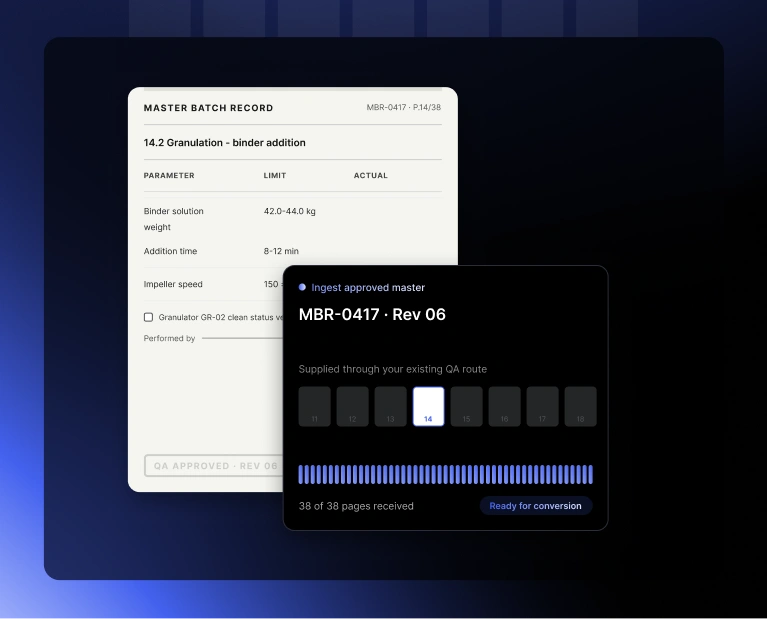Screen dimensions: 767x619
Task: Select page thumbnail 16
Action: [x=504, y=407]
